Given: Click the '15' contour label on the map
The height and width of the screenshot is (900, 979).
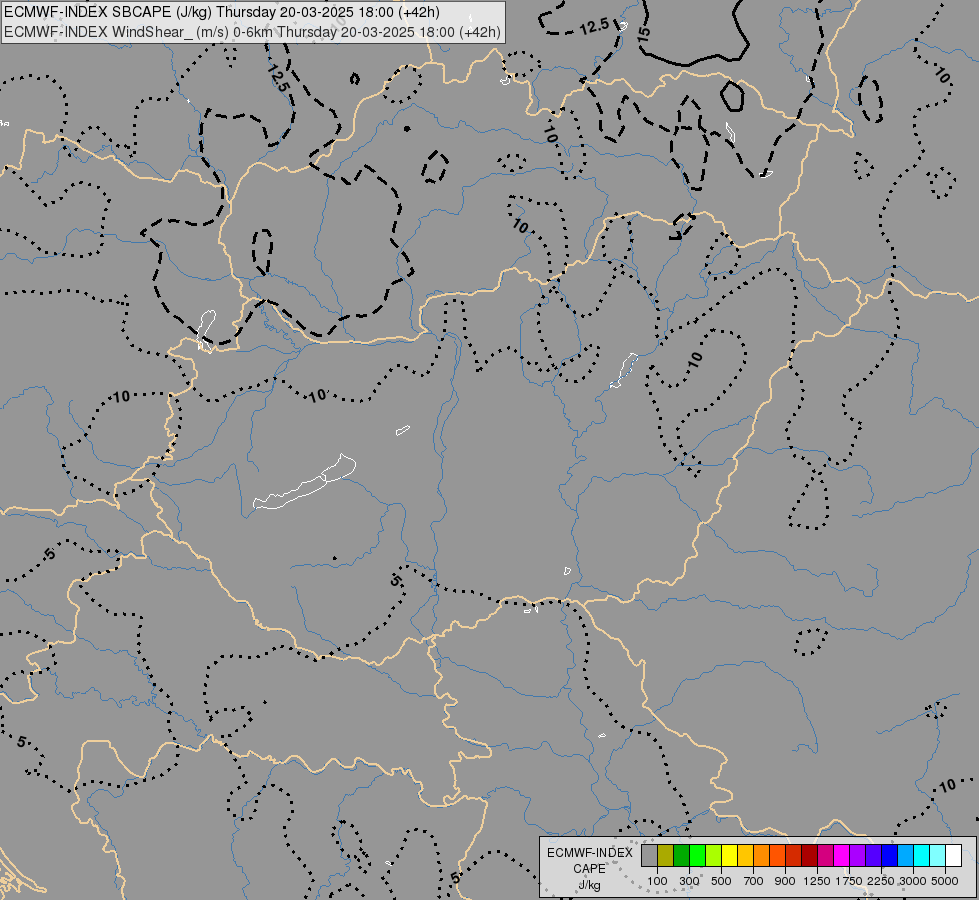Looking at the screenshot, I should click(x=643, y=32).
